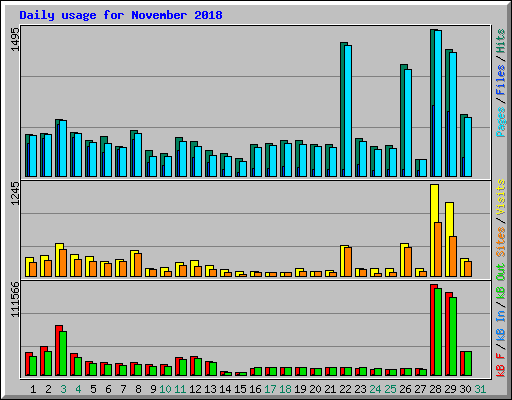Image resolution: width=512 pixels, height=400 pixels.
Task: Click the 'Sites' legend label
Action: point(501,242)
